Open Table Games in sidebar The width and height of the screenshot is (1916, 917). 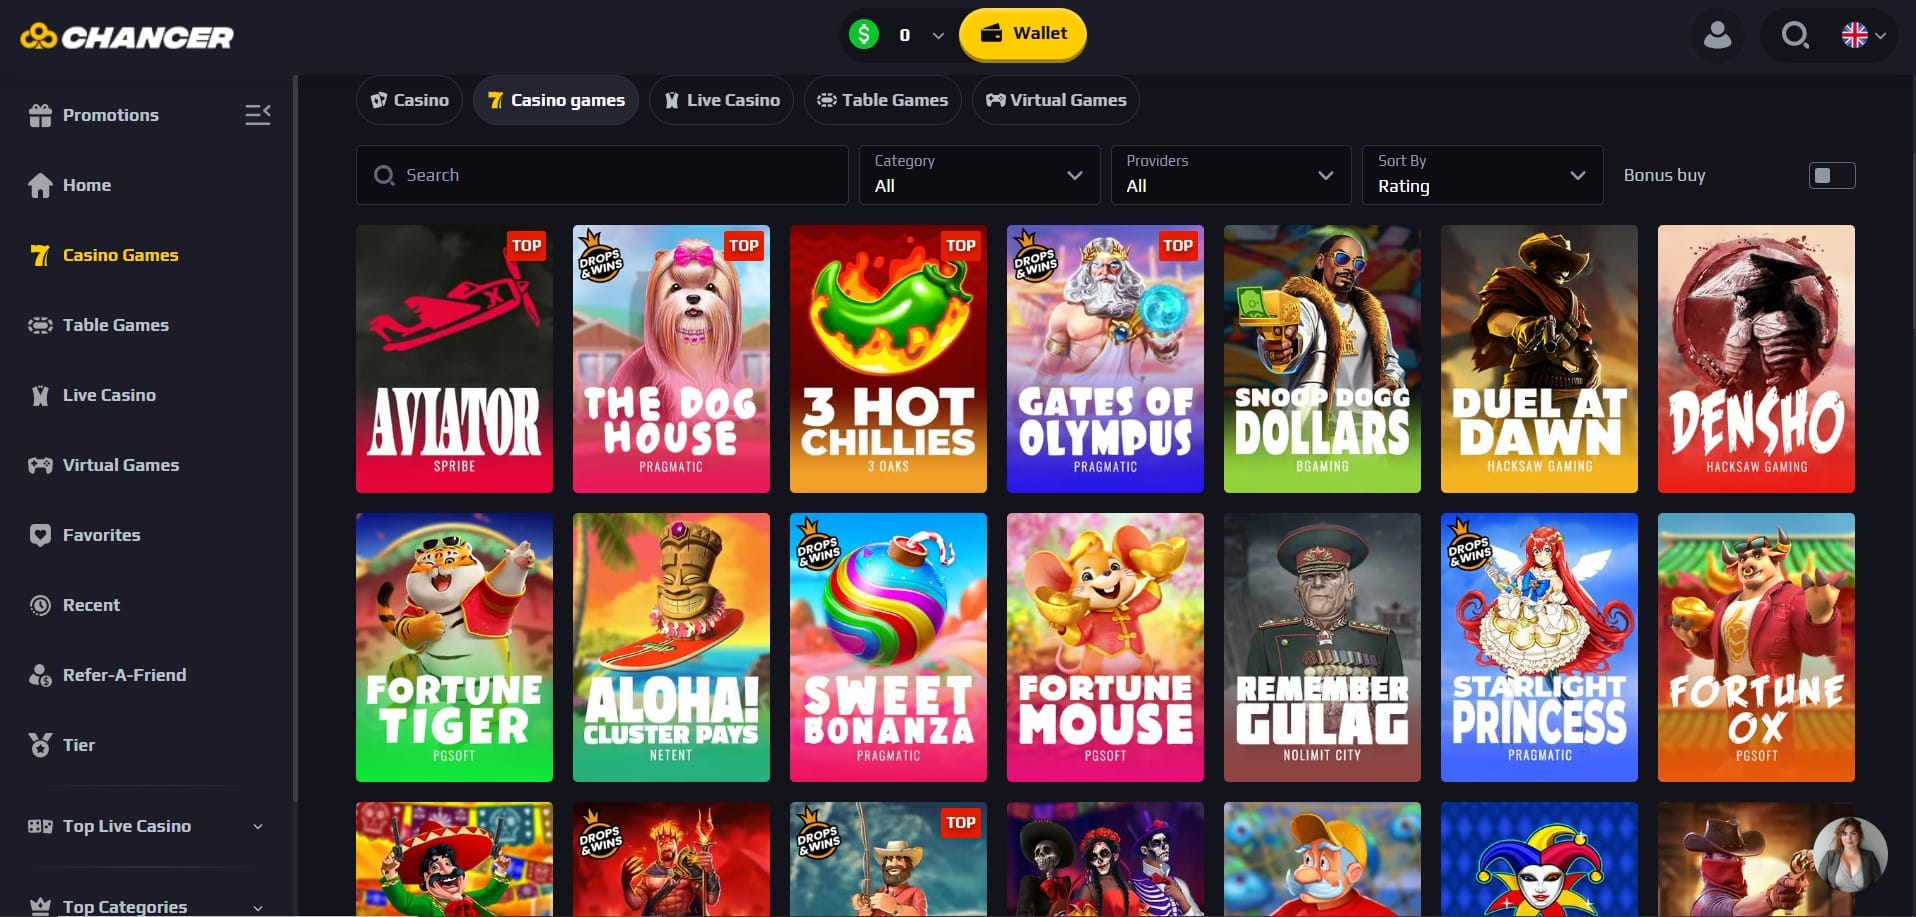tap(115, 325)
